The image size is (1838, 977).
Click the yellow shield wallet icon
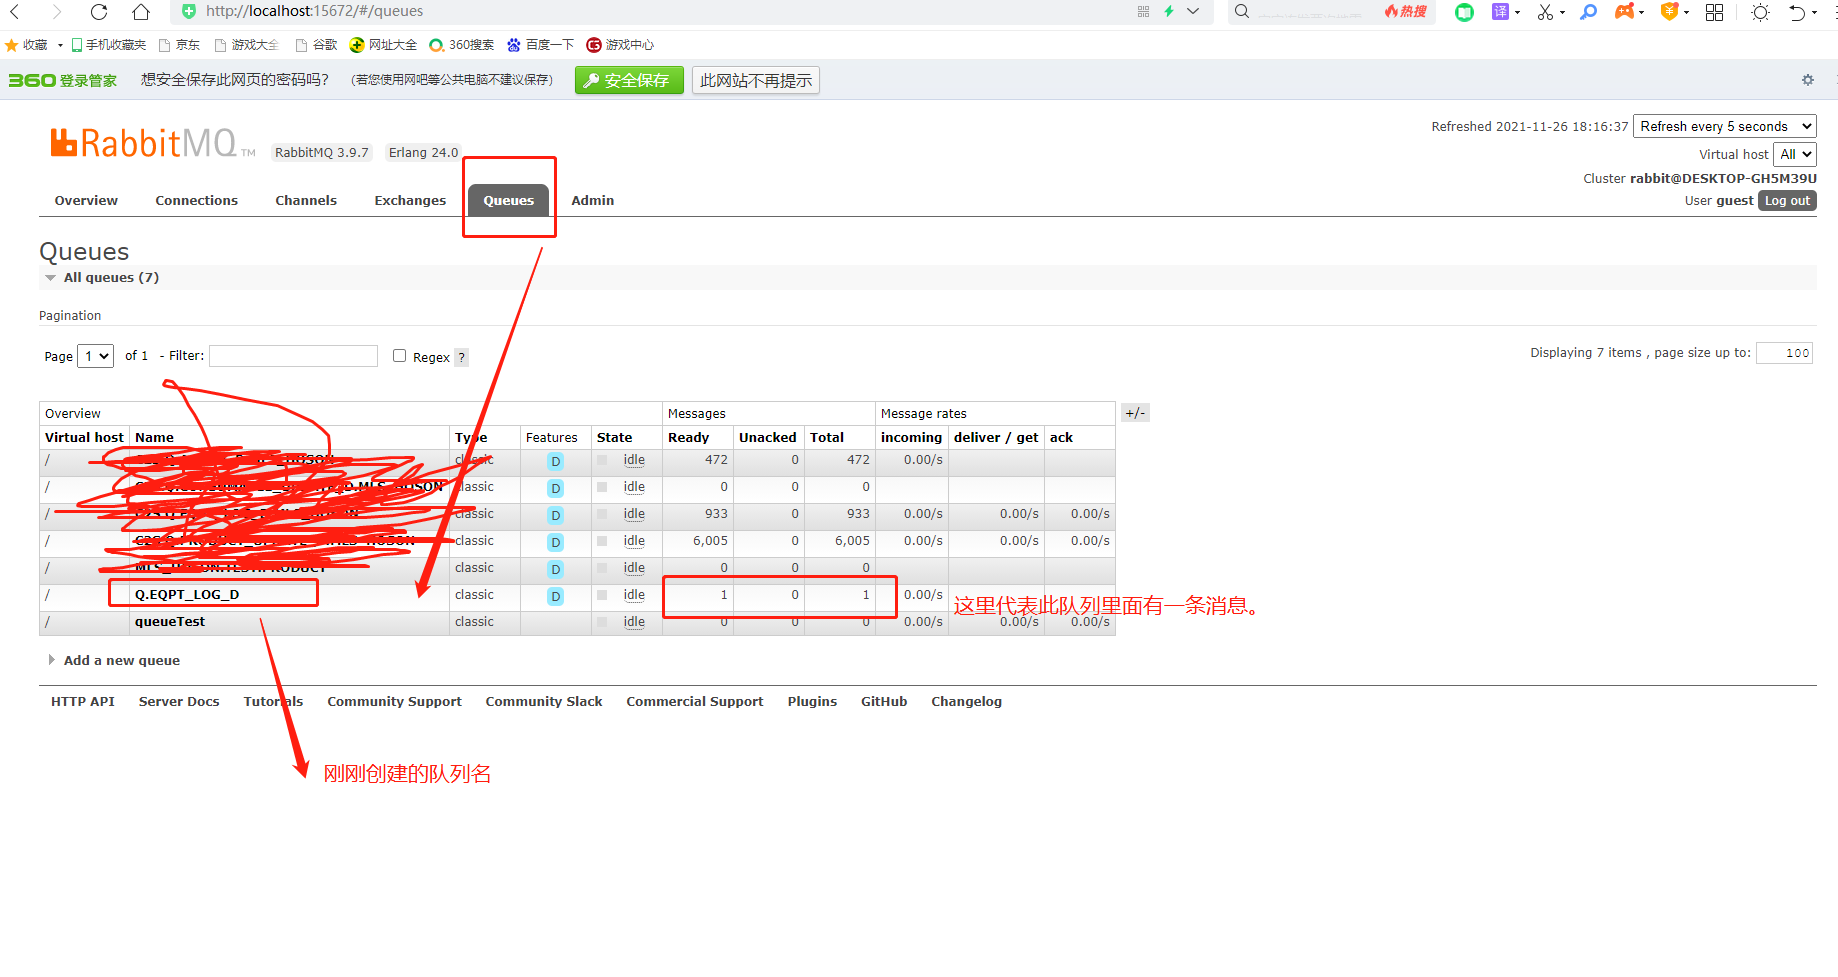click(x=1669, y=12)
